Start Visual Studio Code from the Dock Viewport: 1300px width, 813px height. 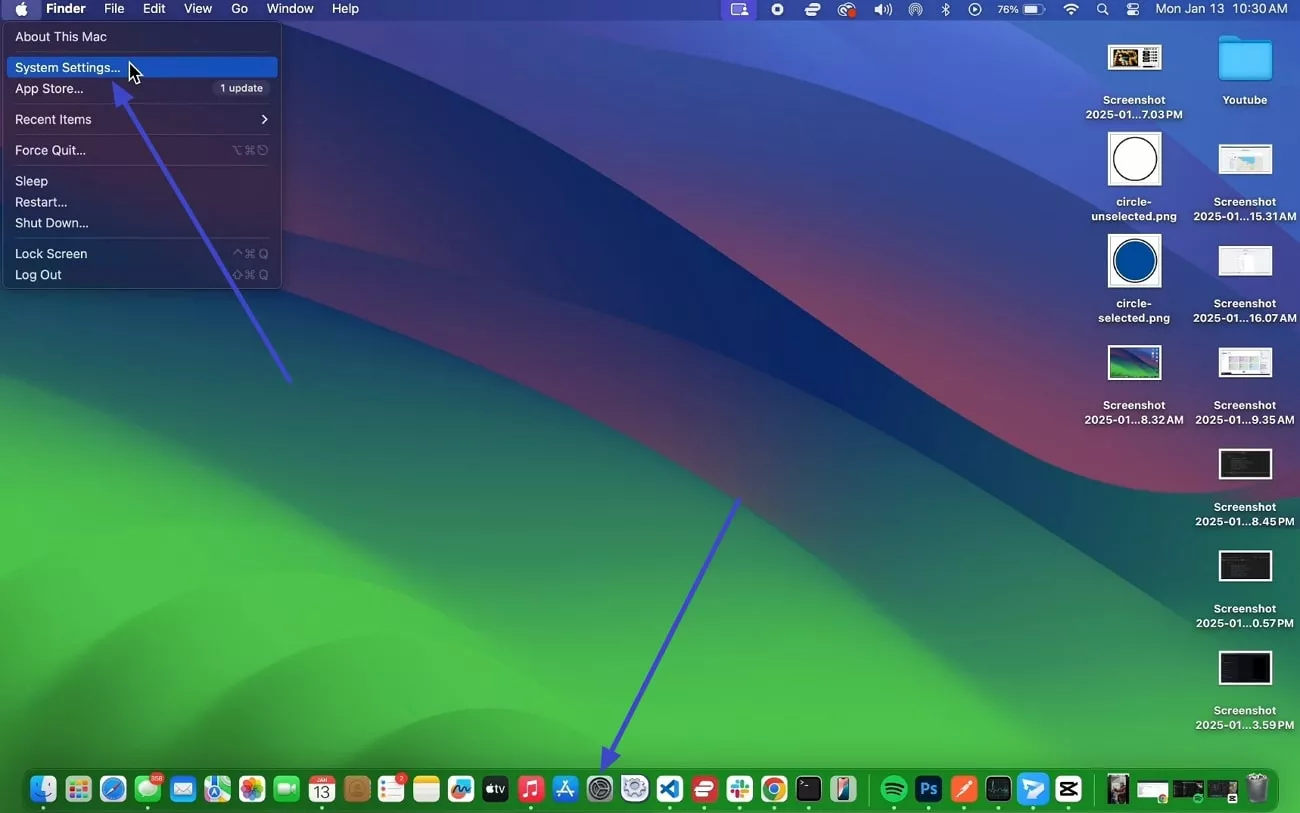click(x=670, y=789)
